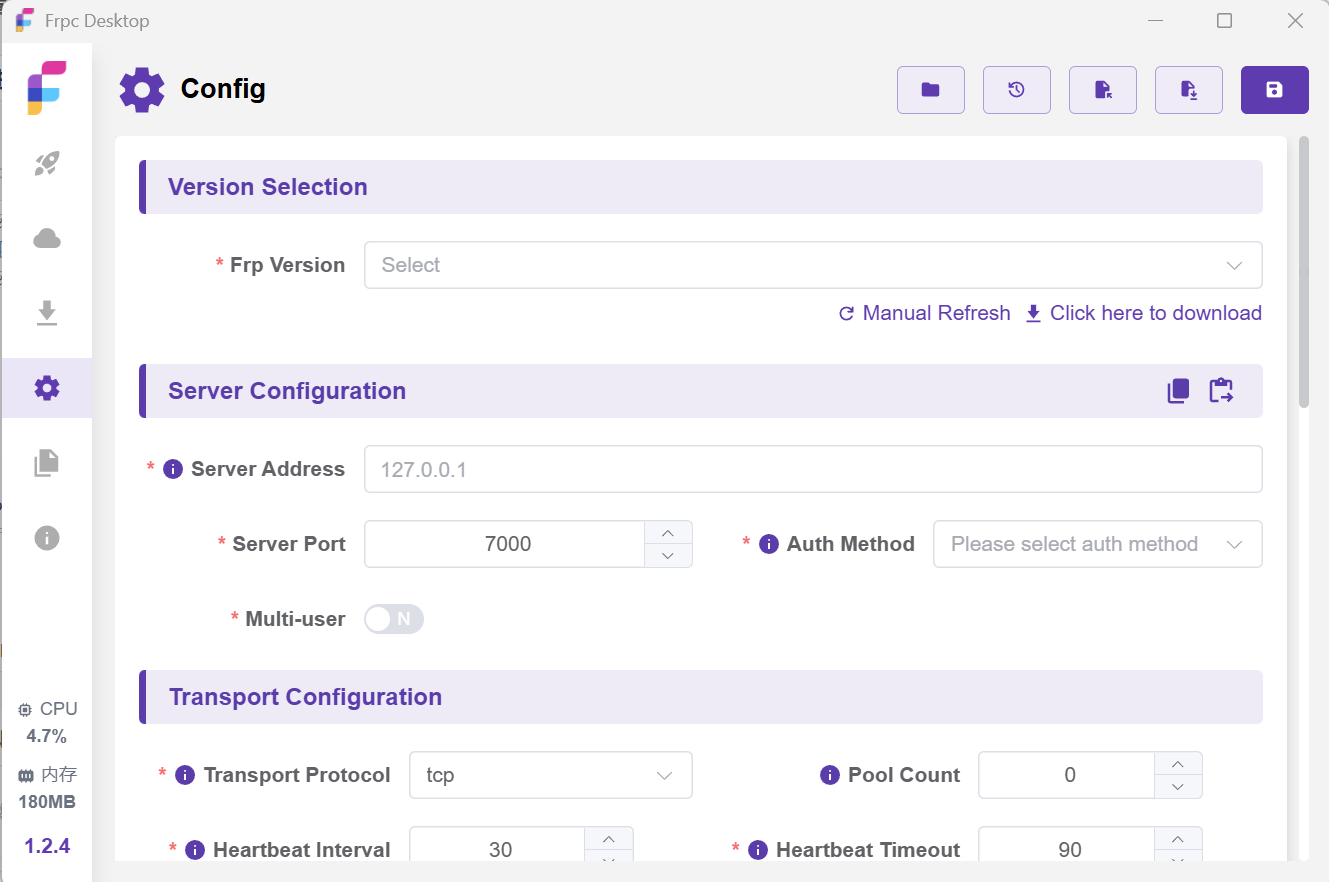This screenshot has height=882, width=1329.
Task: Click the info icon beside Server Address
Action: (x=173, y=469)
